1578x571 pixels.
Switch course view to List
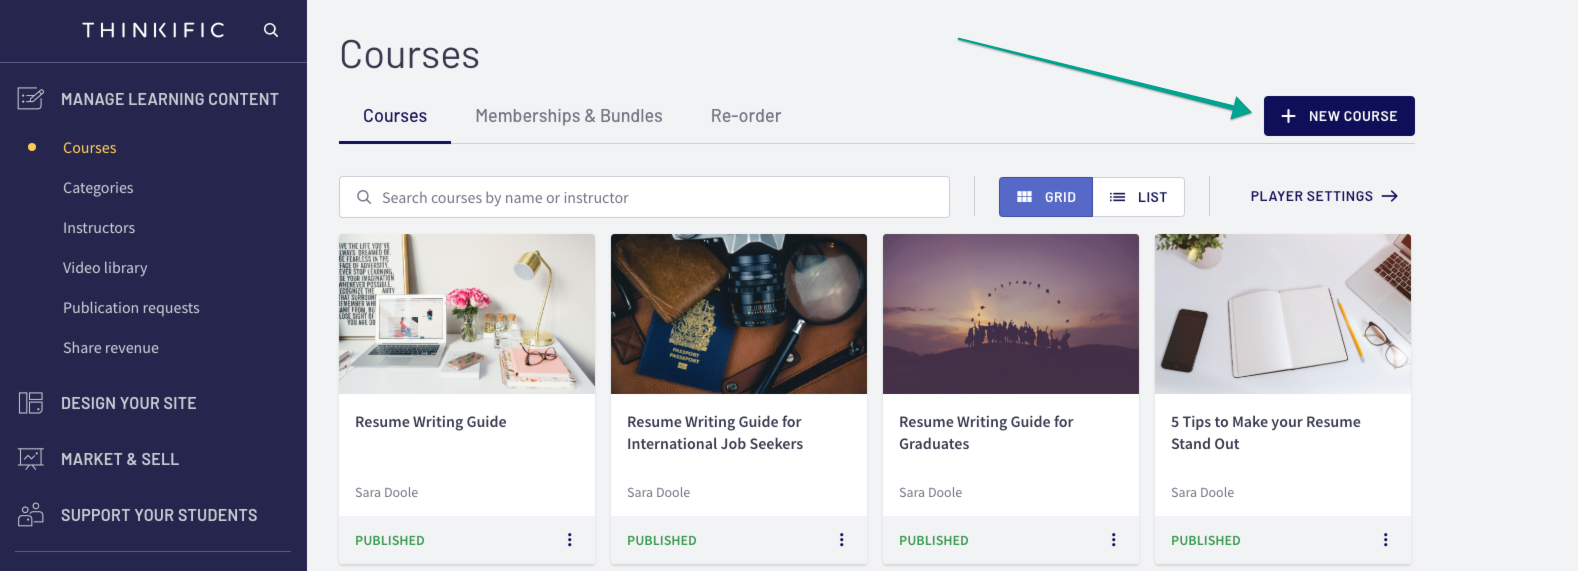(1139, 197)
